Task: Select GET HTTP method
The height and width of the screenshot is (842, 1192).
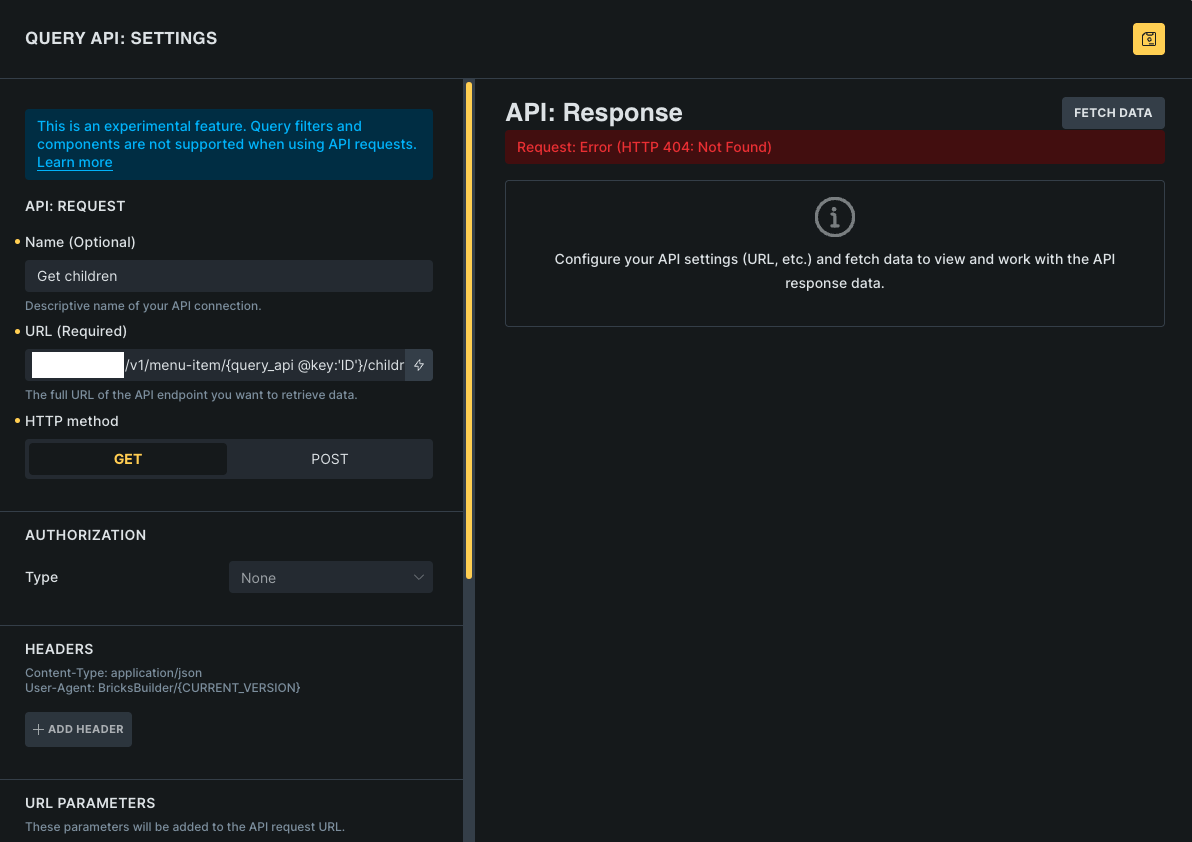Action: point(128,459)
